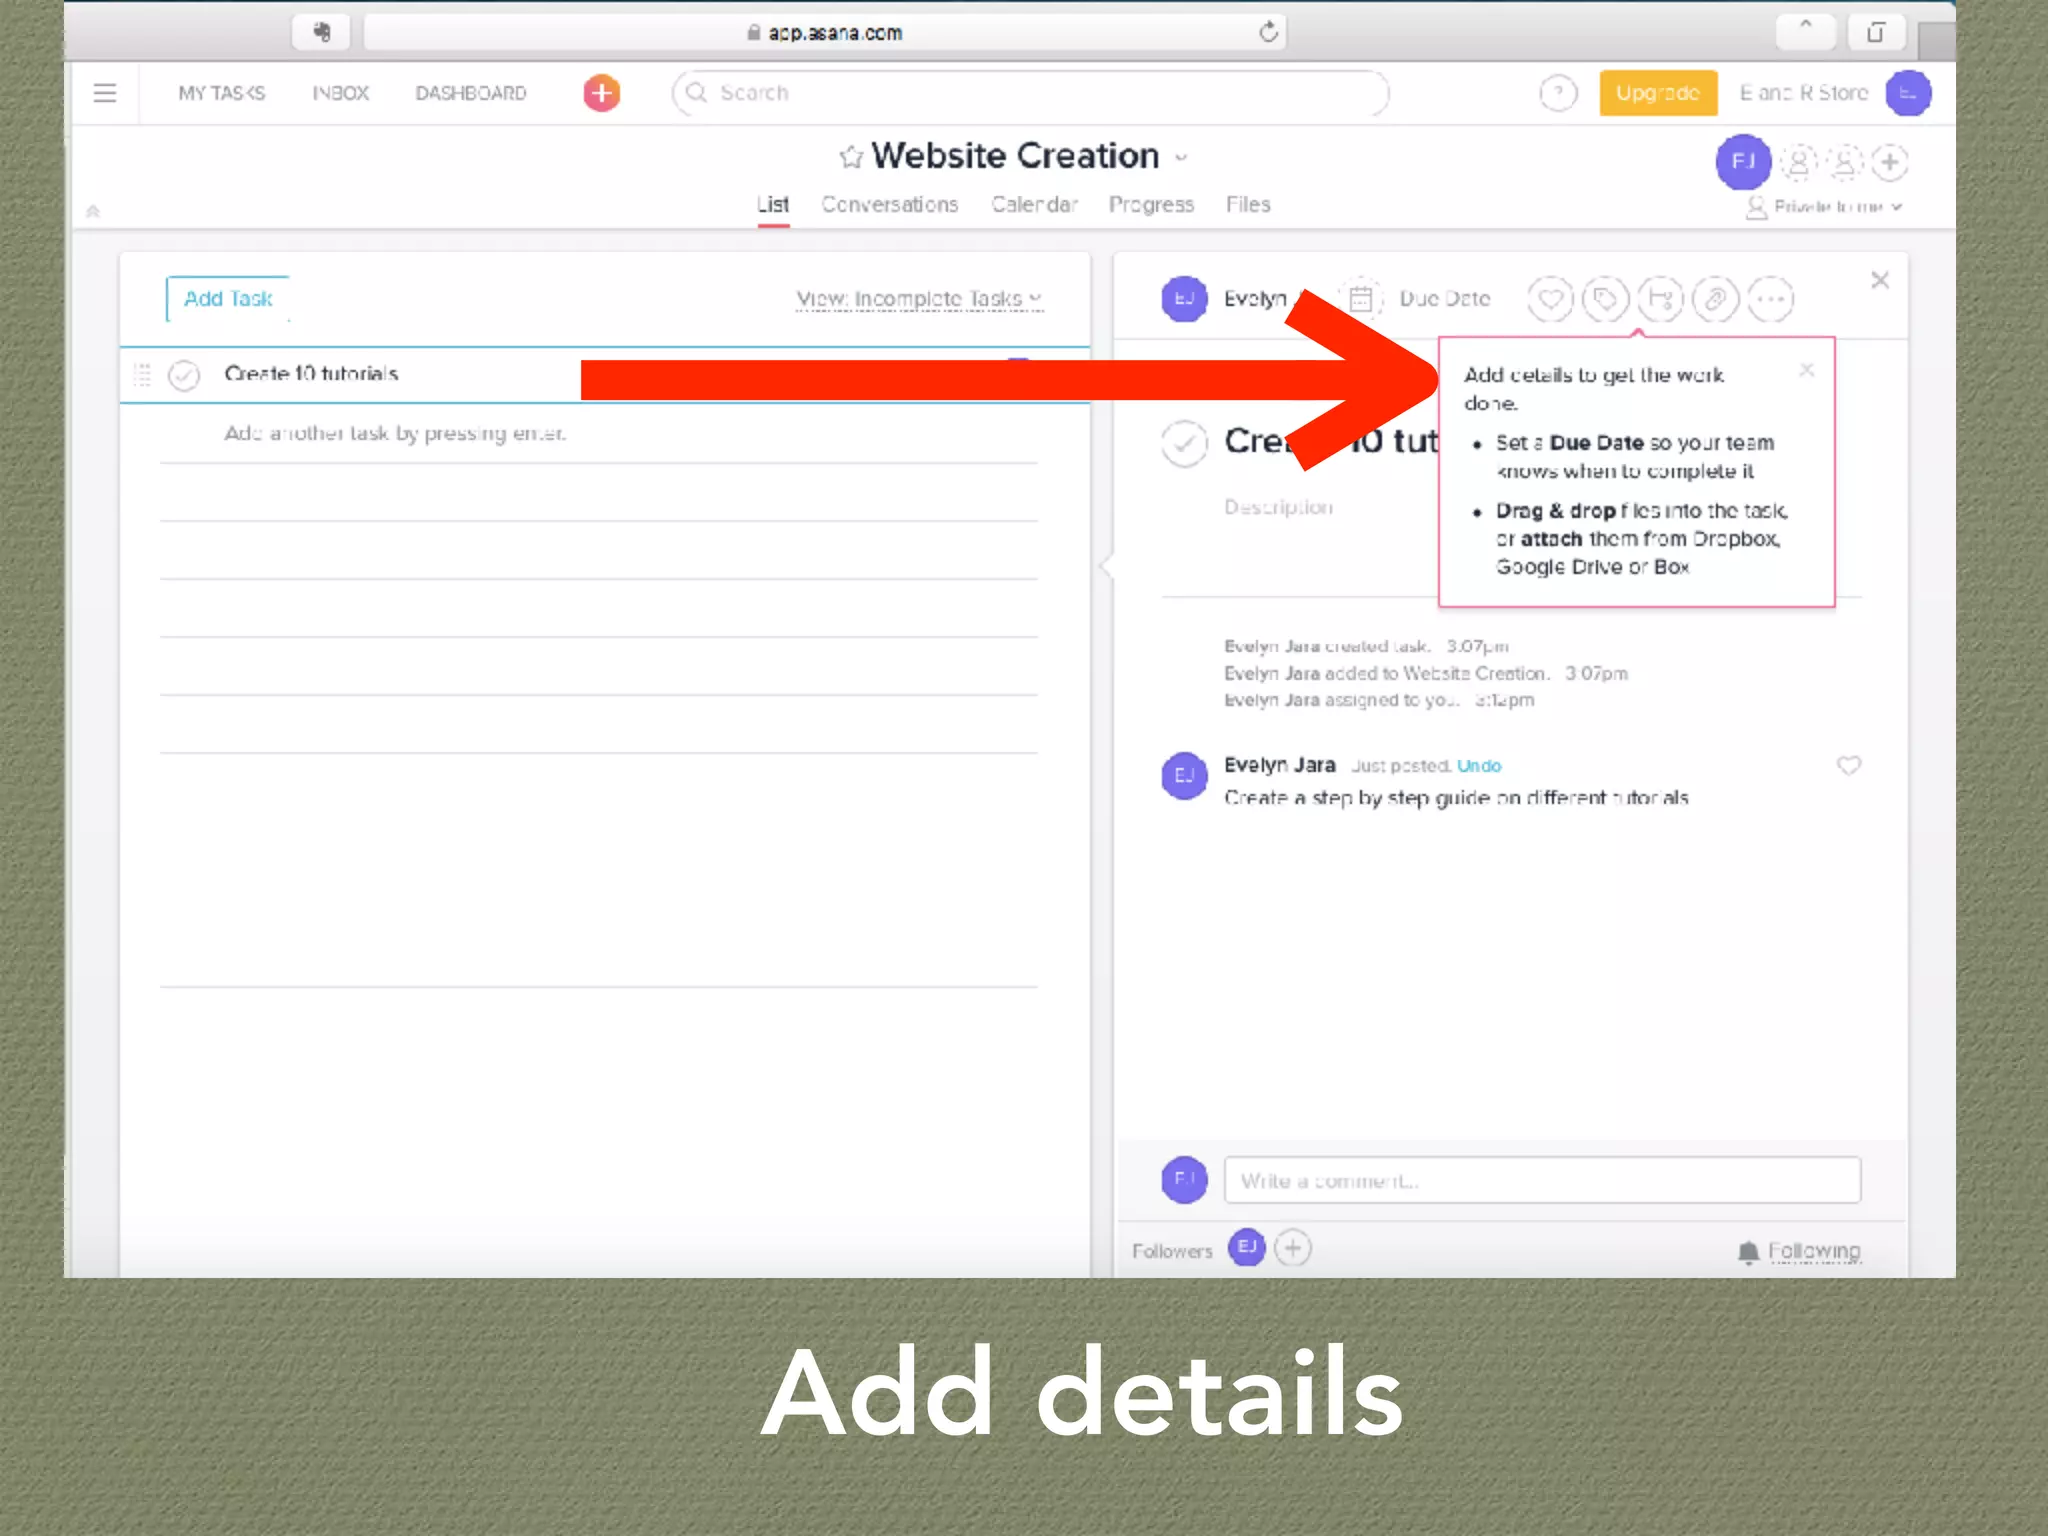Click the red plus quick-add icon
The width and height of the screenshot is (2048, 1536).
pos(601,93)
